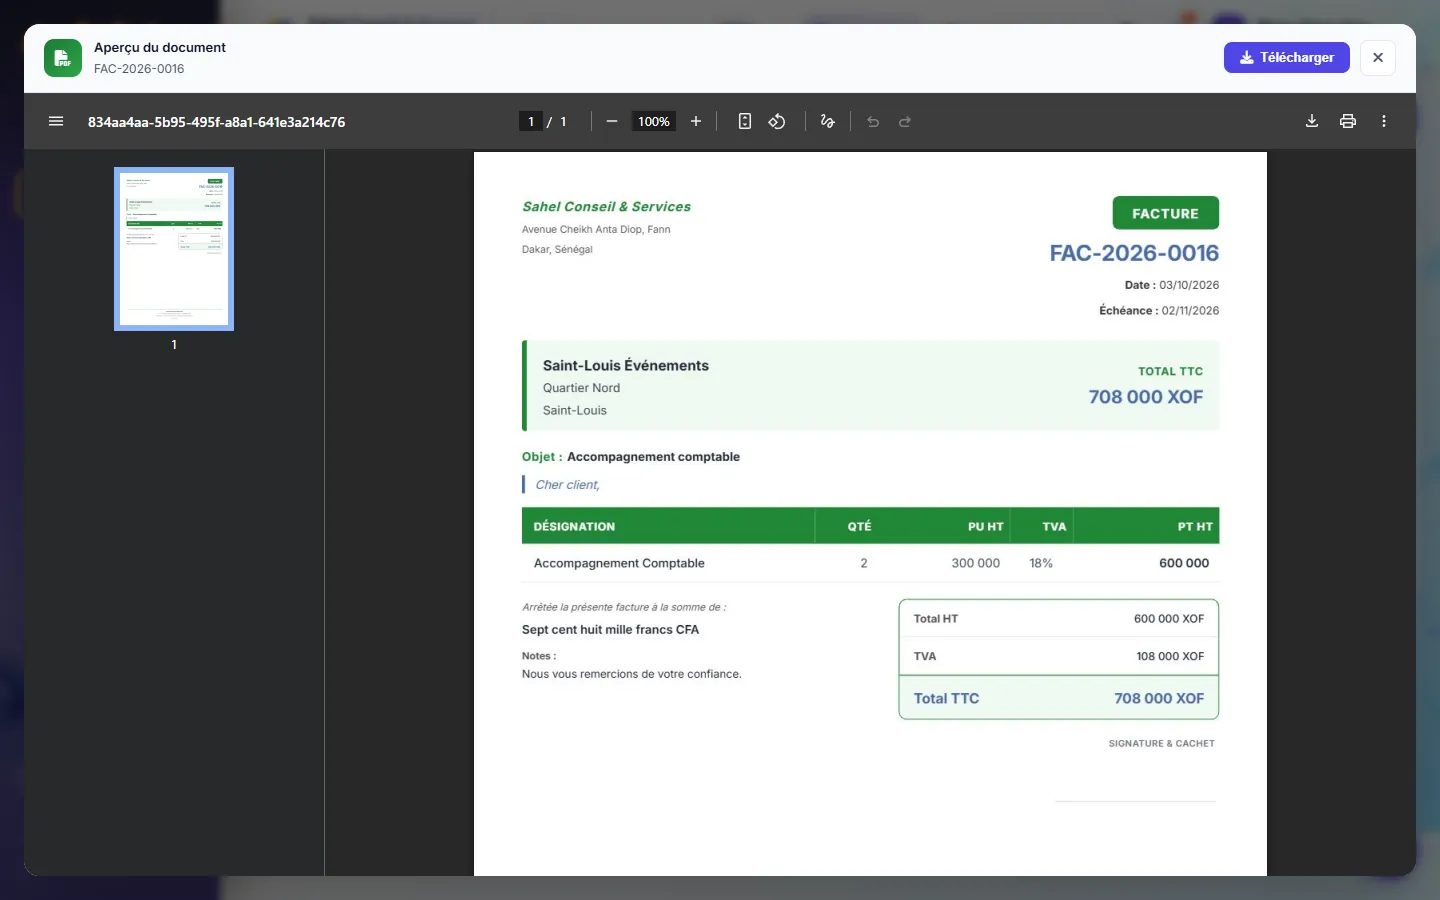Screen dimensions: 1440x900
Task: Click 'Sahel Conseil & Services' company name
Action: click(x=606, y=206)
